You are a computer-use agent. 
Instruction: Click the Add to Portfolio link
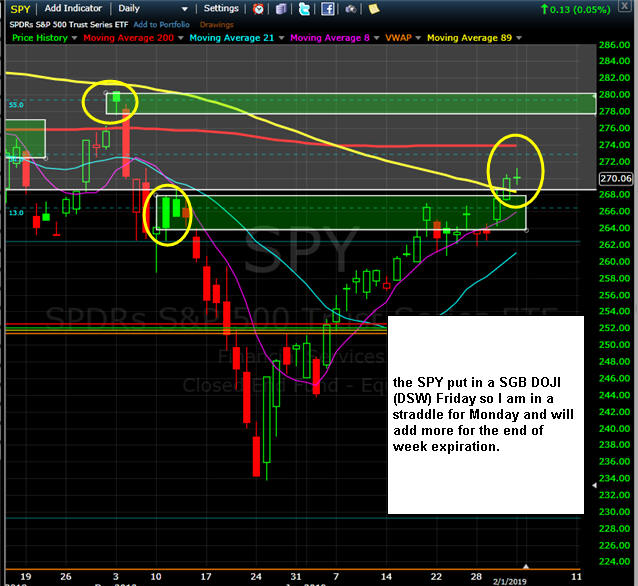point(162,24)
